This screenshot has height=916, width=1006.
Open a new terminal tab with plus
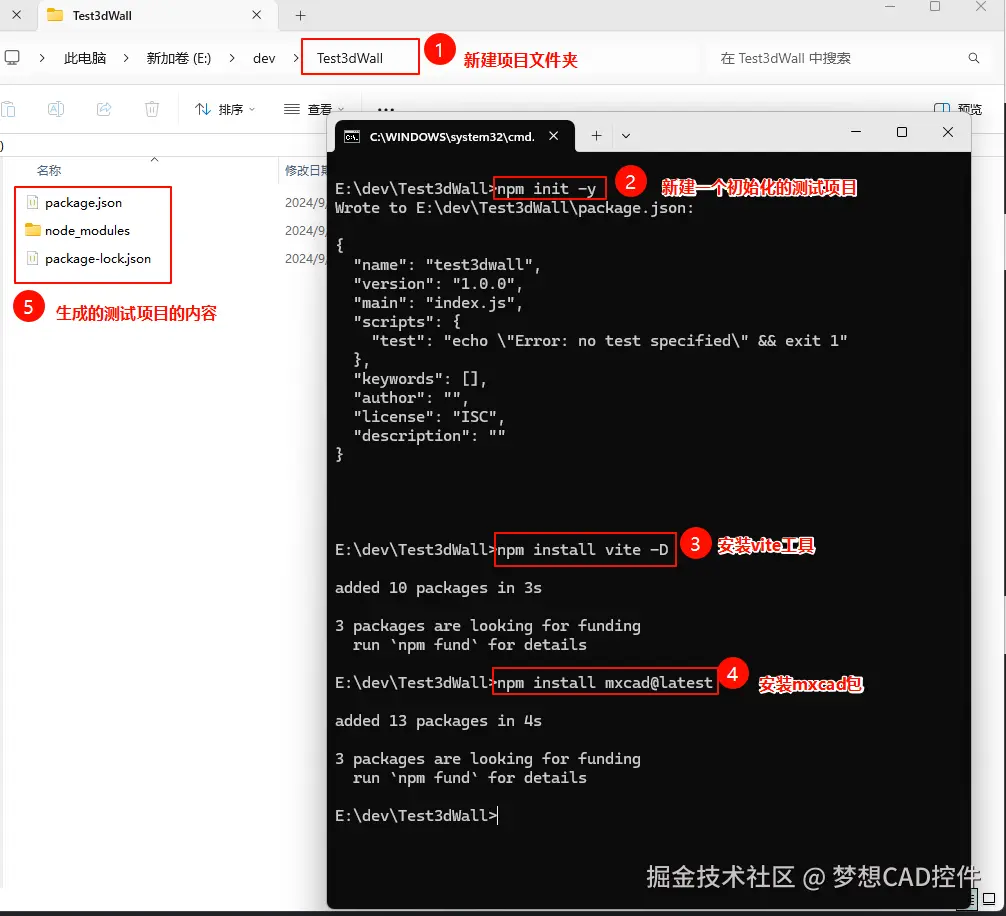(x=597, y=136)
